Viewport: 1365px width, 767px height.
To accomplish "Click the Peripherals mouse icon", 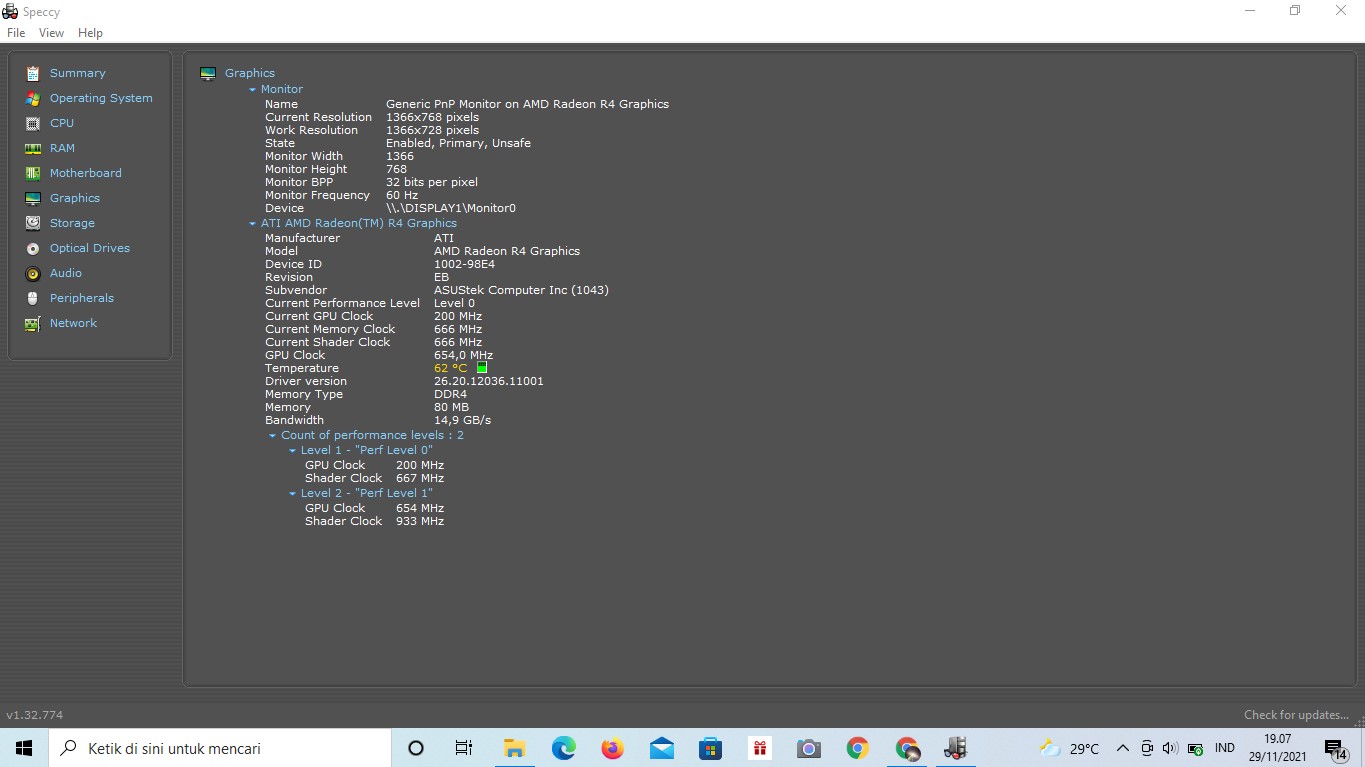I will coord(33,298).
